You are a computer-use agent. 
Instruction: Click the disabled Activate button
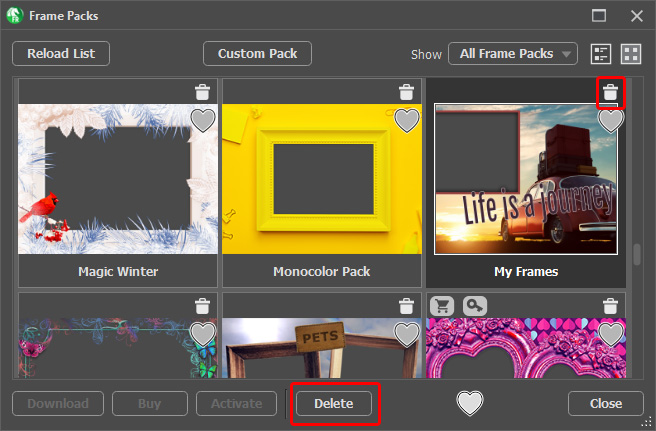236,403
